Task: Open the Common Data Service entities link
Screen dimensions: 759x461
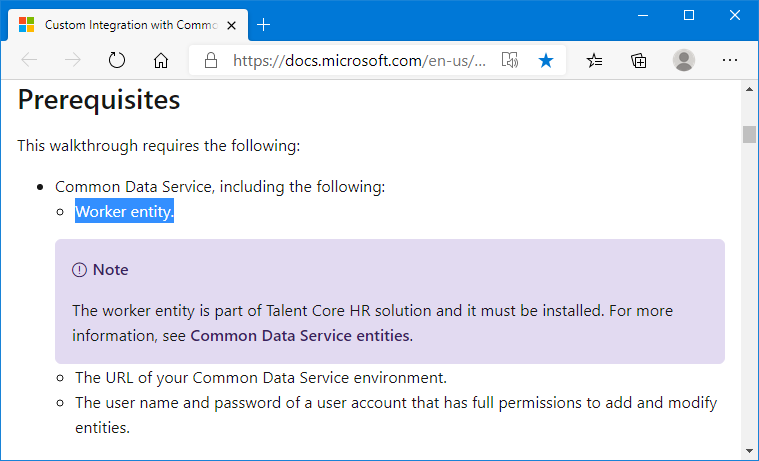Action: [300, 336]
